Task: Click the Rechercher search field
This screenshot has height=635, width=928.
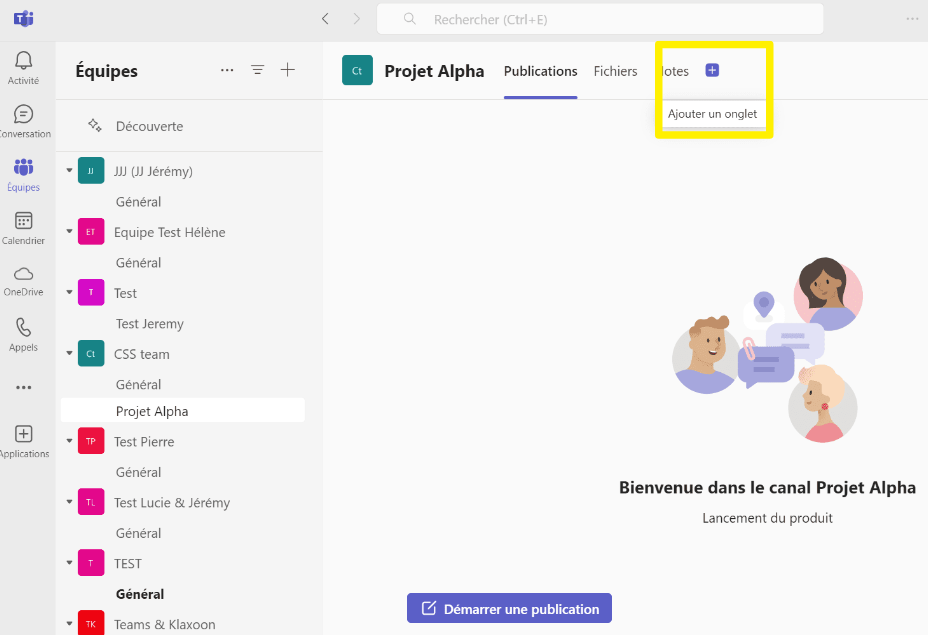Action: [x=600, y=19]
